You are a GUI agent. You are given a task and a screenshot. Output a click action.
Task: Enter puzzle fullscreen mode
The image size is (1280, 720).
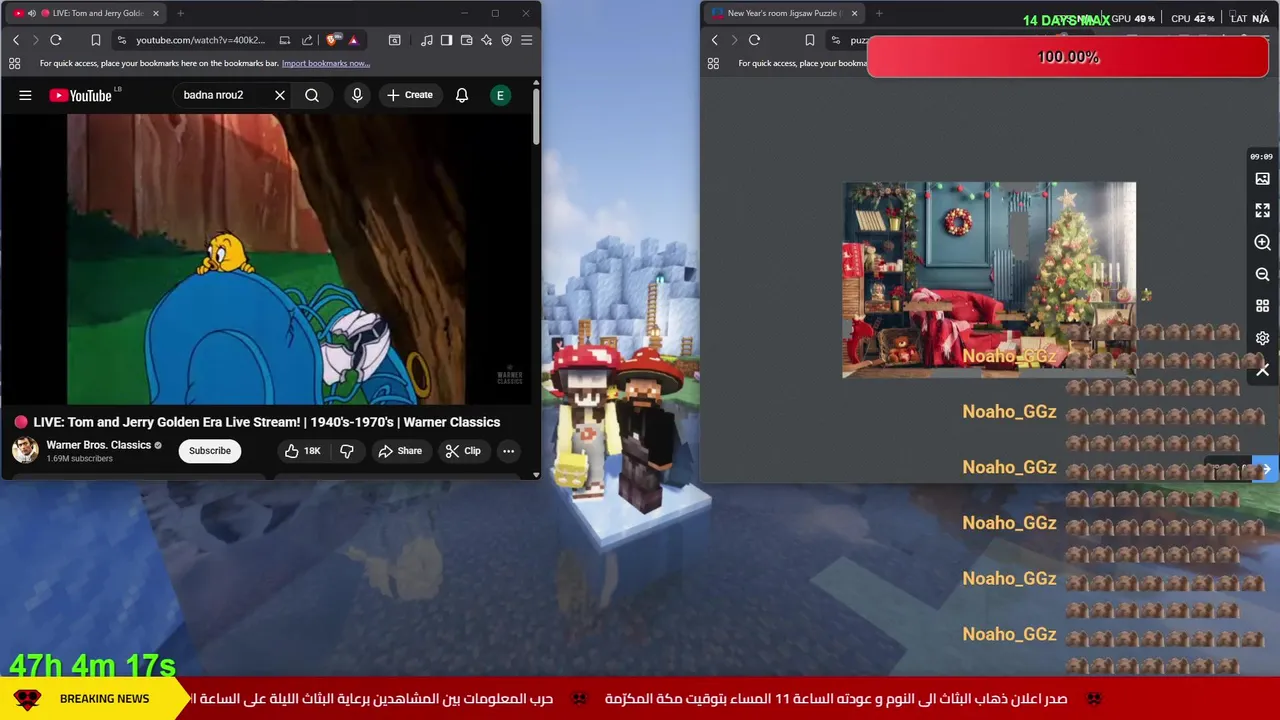tap(1263, 211)
